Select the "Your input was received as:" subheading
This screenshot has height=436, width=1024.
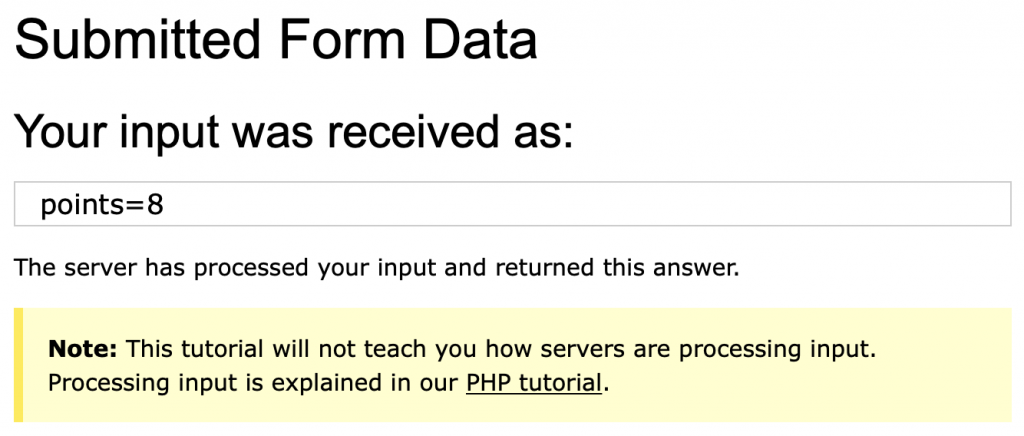click(295, 132)
